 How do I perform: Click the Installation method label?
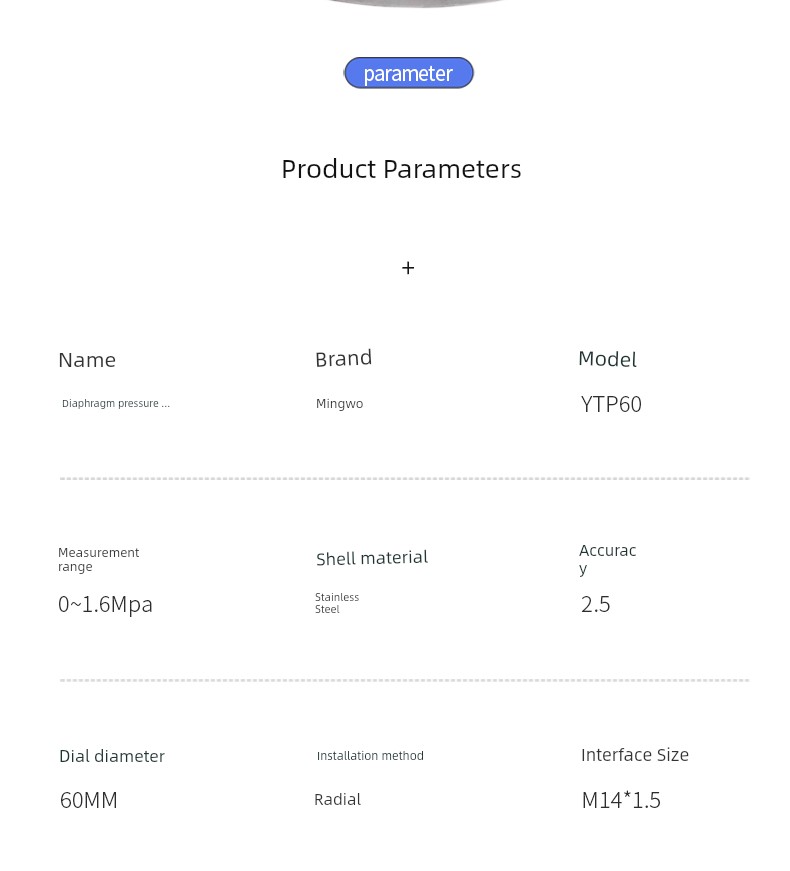point(370,756)
